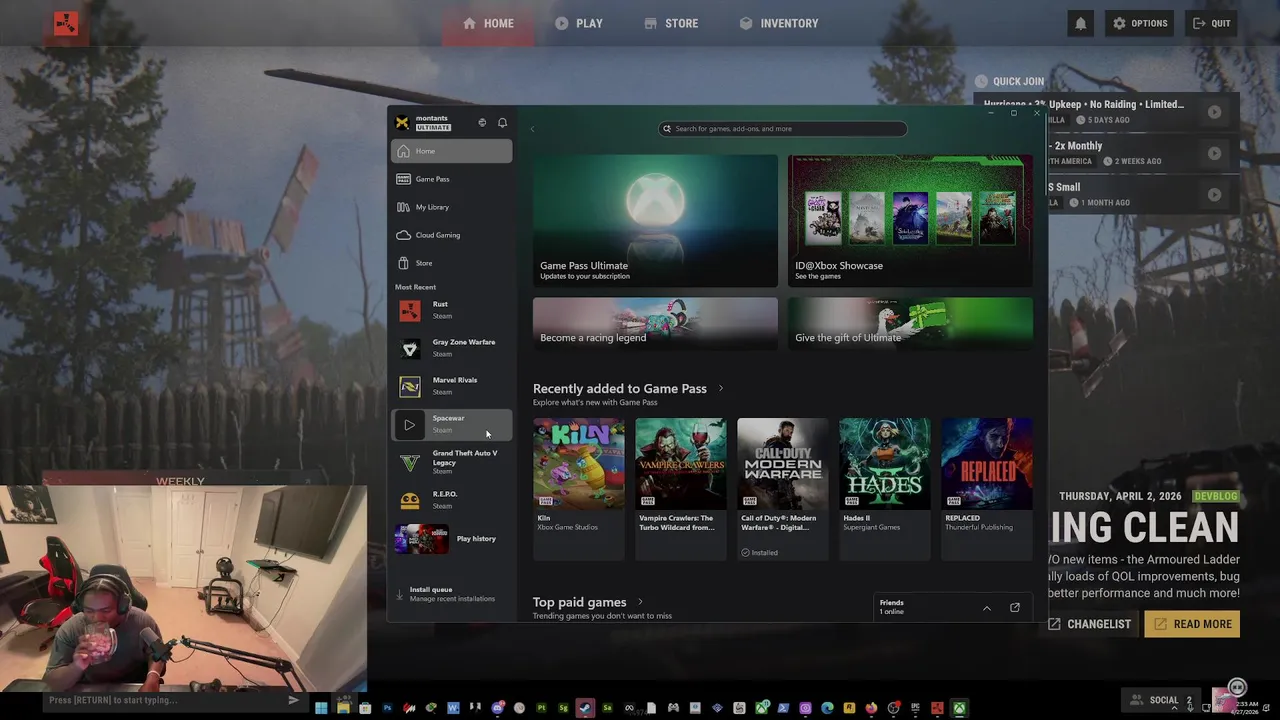
Task: Open Call of Duty Modern Warfare tile
Action: click(783, 488)
